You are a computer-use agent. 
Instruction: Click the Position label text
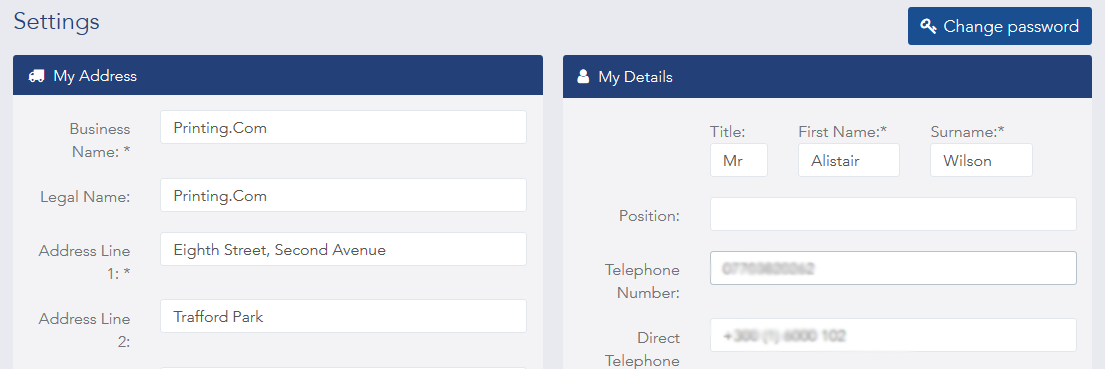649,216
